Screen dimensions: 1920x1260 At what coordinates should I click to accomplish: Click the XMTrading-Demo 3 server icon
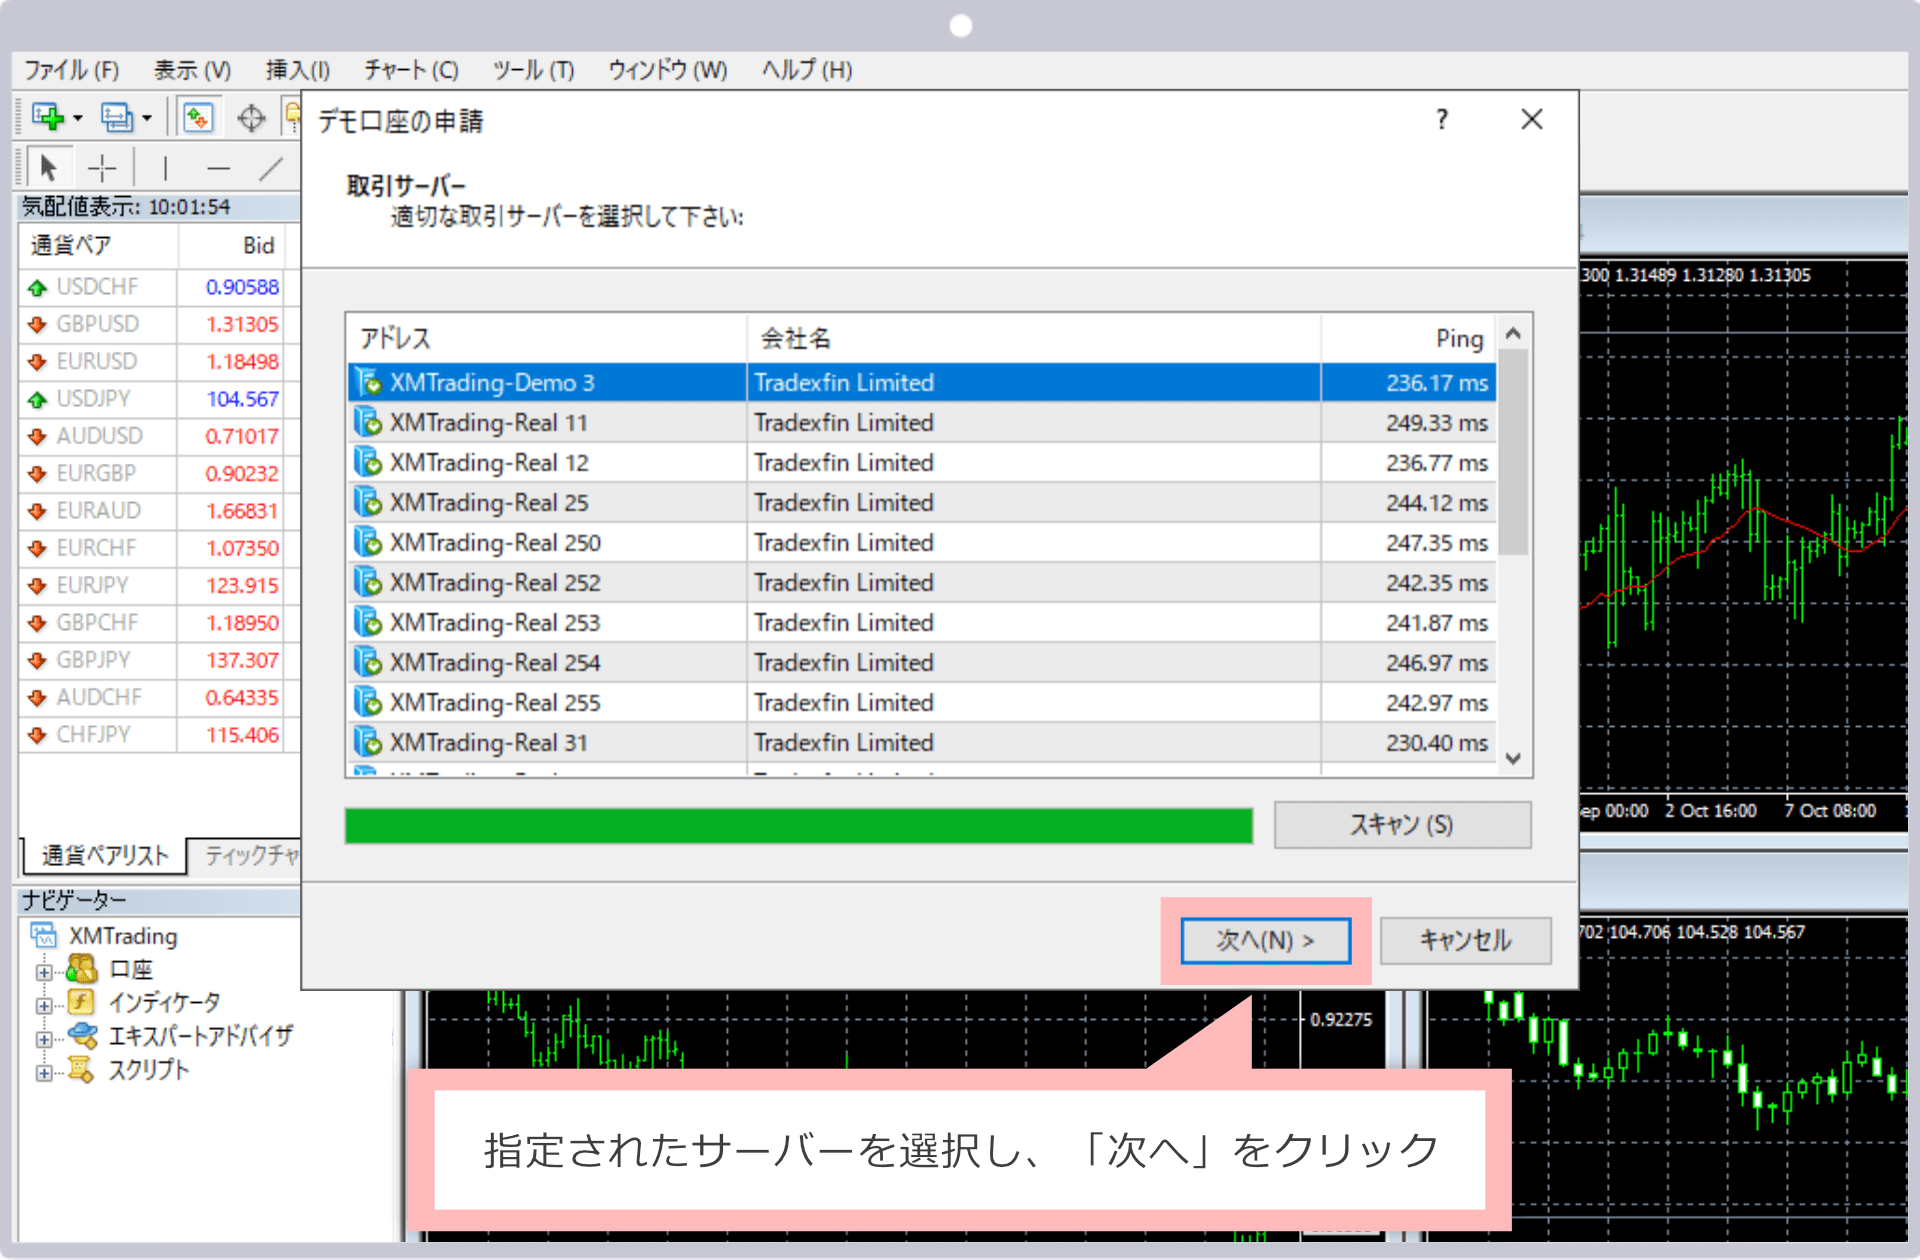pyautogui.click(x=368, y=382)
